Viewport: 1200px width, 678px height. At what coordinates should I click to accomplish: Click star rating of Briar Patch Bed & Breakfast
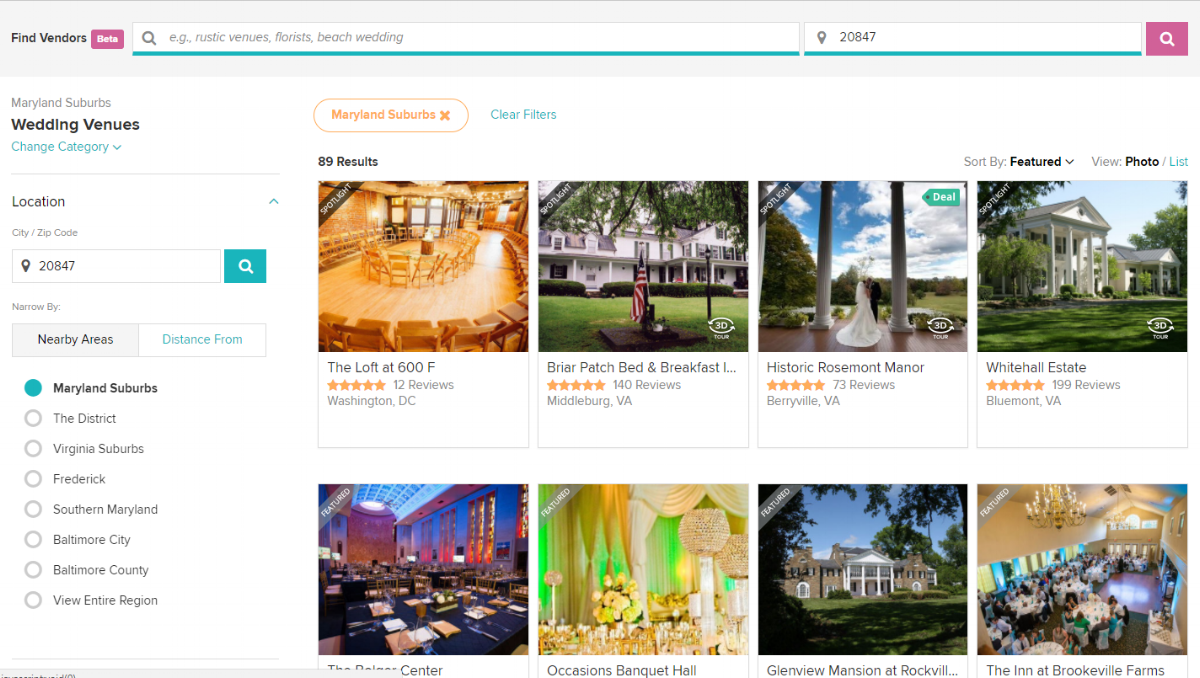click(x=576, y=385)
